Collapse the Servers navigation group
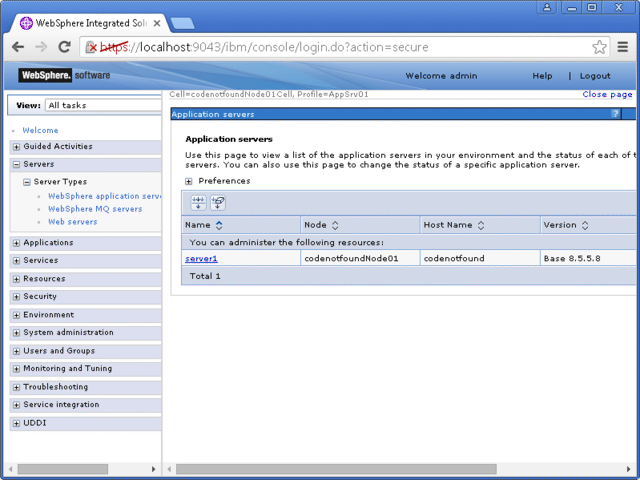640x480 pixels. (15, 164)
